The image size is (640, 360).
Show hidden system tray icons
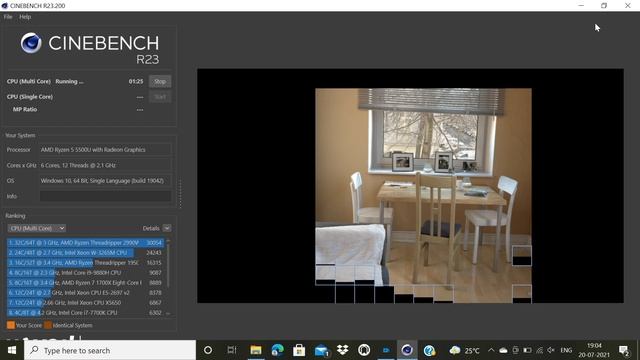(491, 350)
